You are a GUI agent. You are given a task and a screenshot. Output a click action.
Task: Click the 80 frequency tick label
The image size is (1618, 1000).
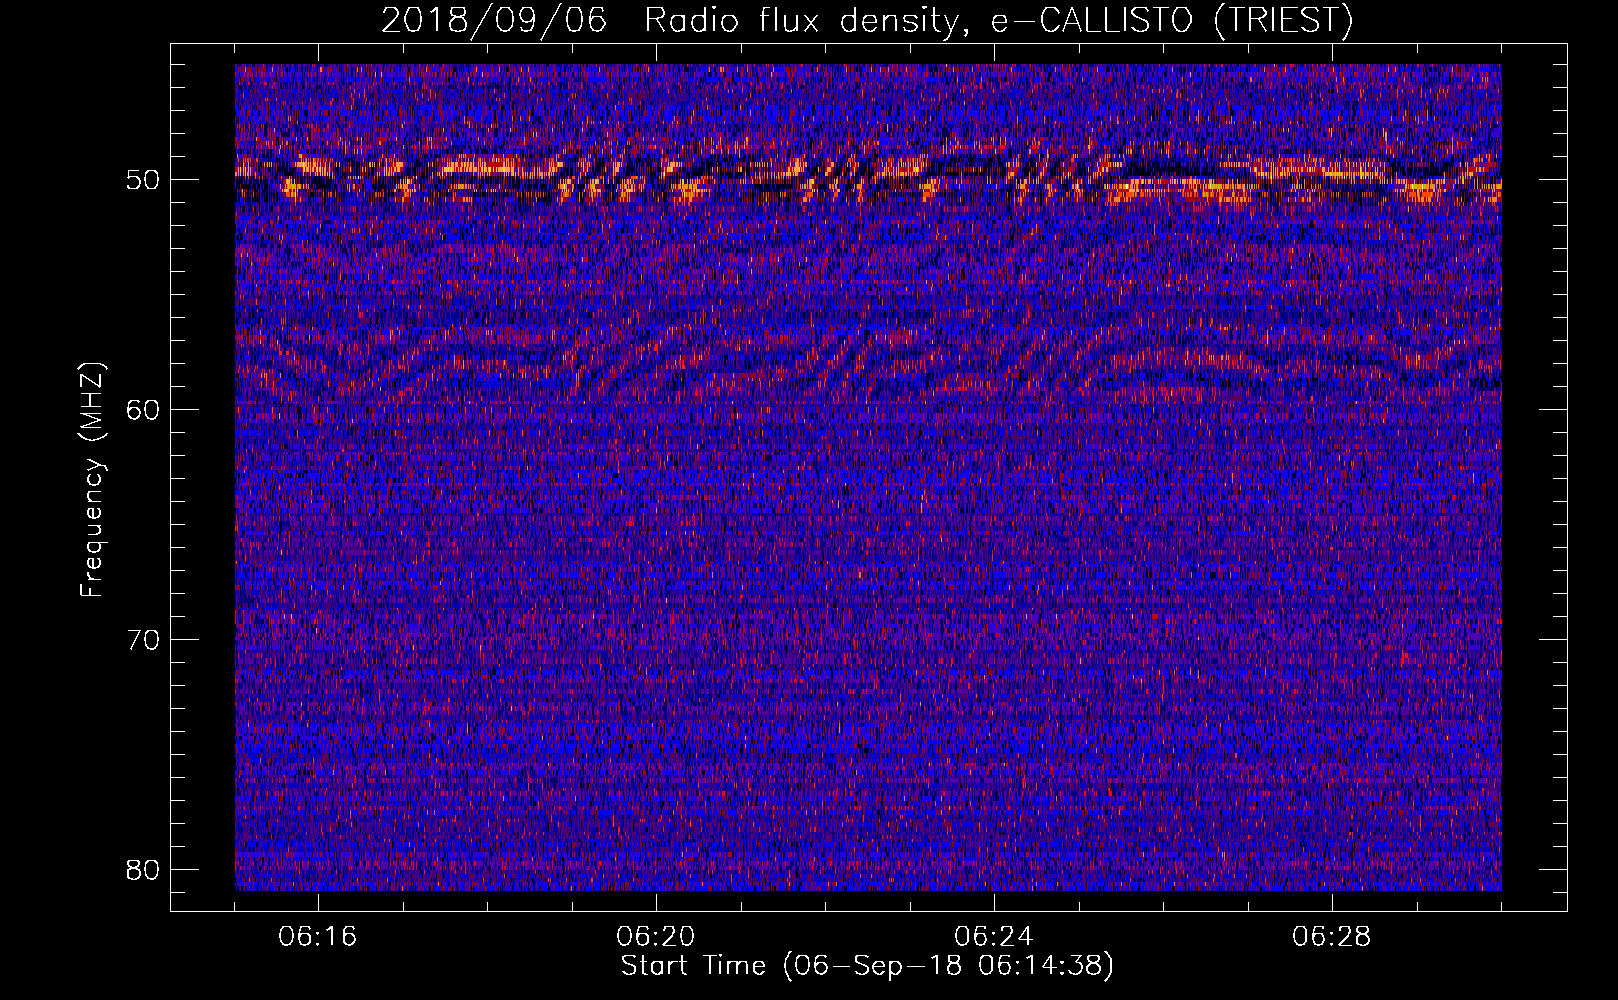[x=144, y=869]
